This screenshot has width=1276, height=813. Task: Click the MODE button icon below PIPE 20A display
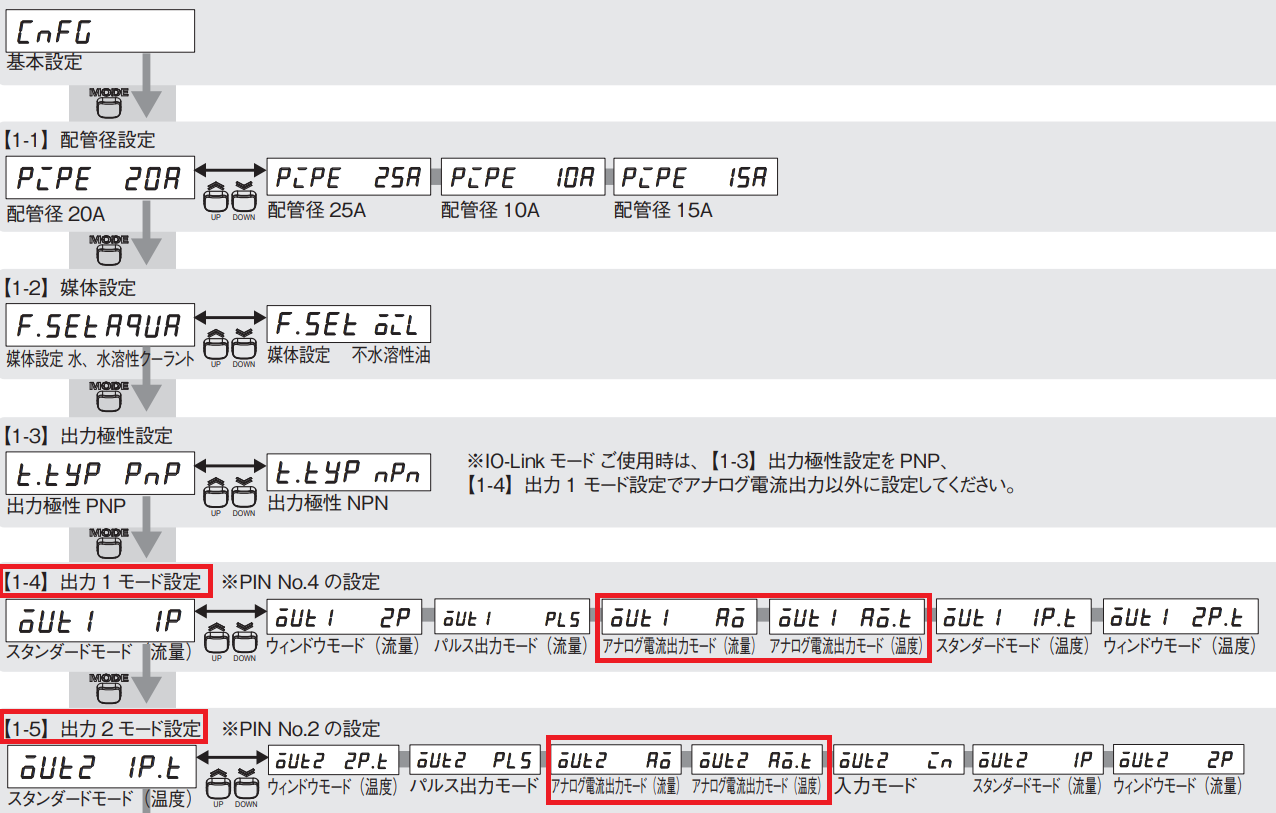click(109, 250)
